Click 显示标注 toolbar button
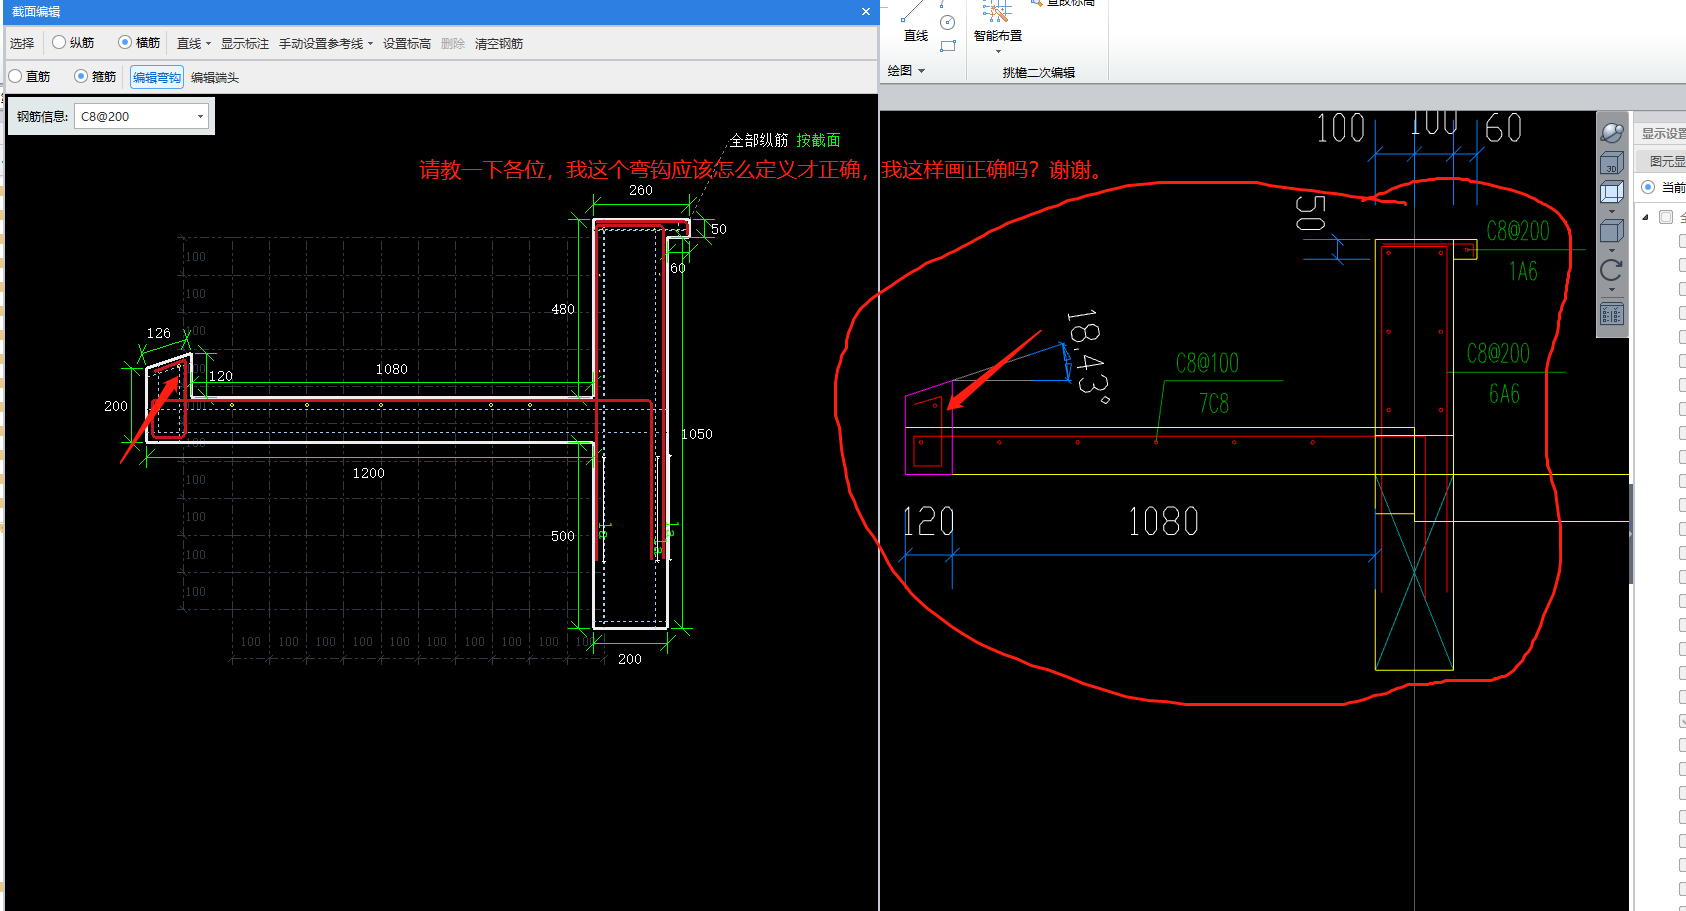 (245, 44)
